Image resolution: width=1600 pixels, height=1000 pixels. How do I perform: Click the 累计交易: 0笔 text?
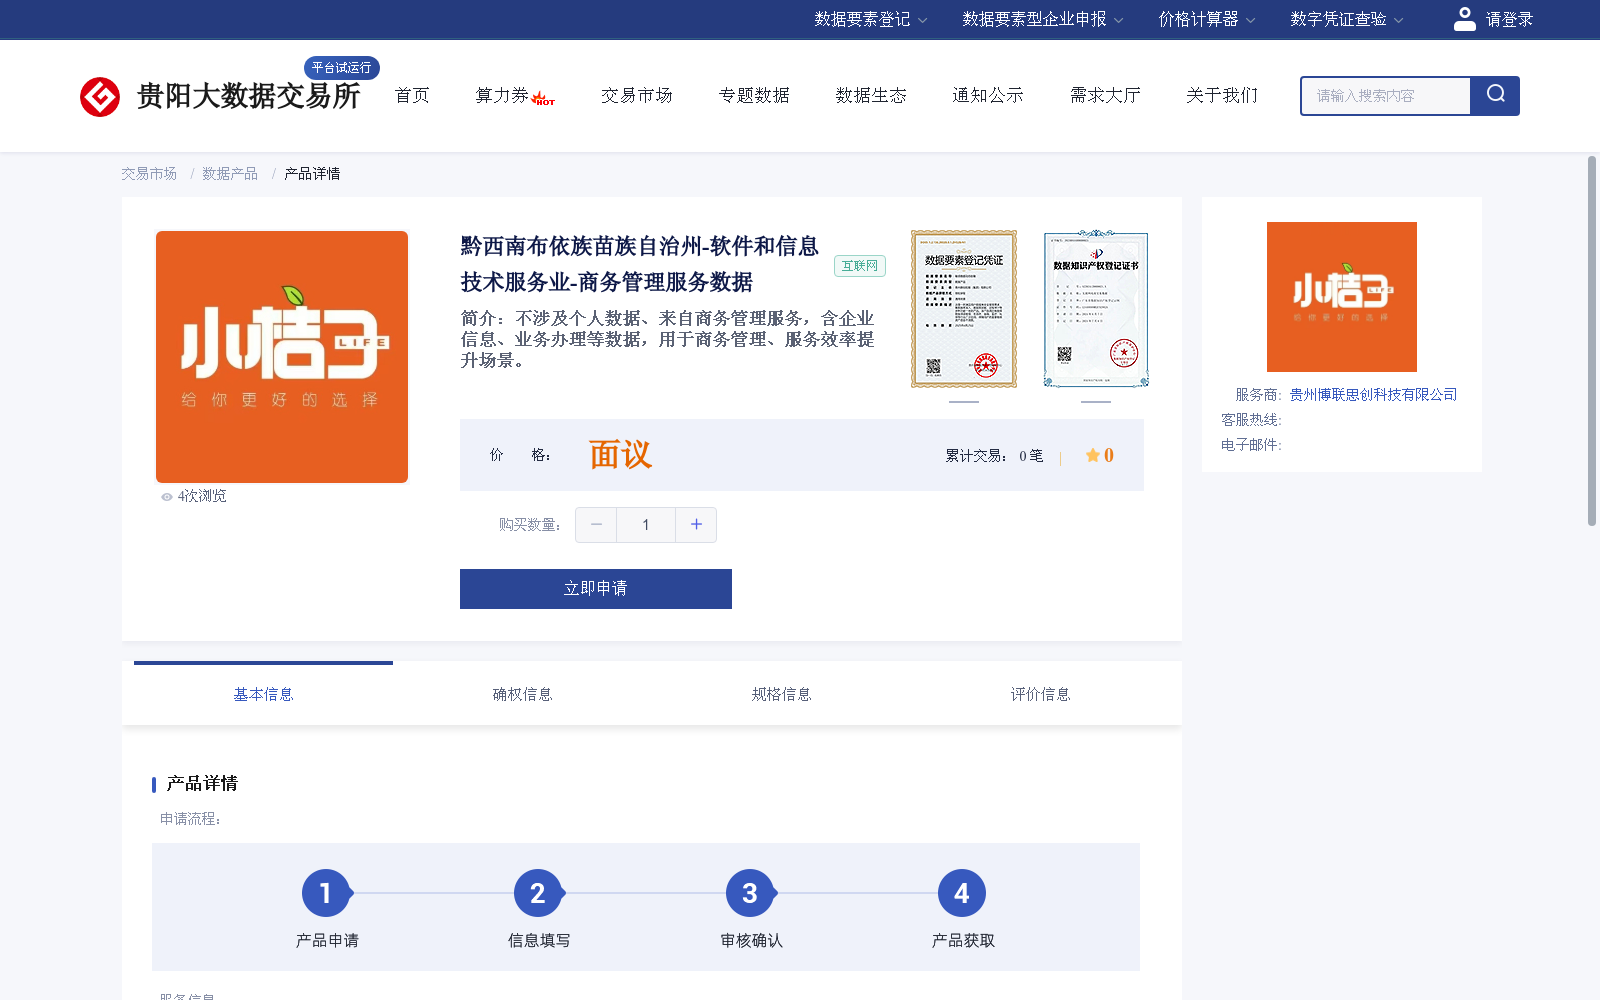[x=994, y=456]
